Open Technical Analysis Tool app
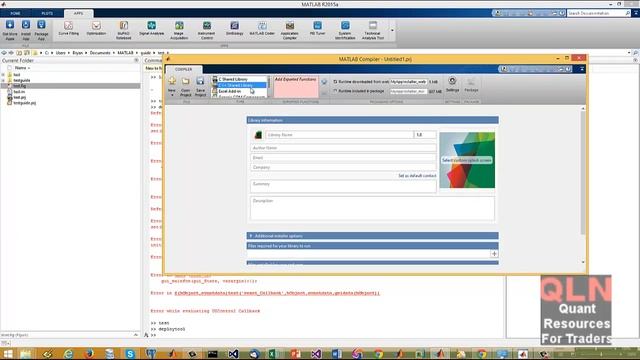 tap(373, 30)
